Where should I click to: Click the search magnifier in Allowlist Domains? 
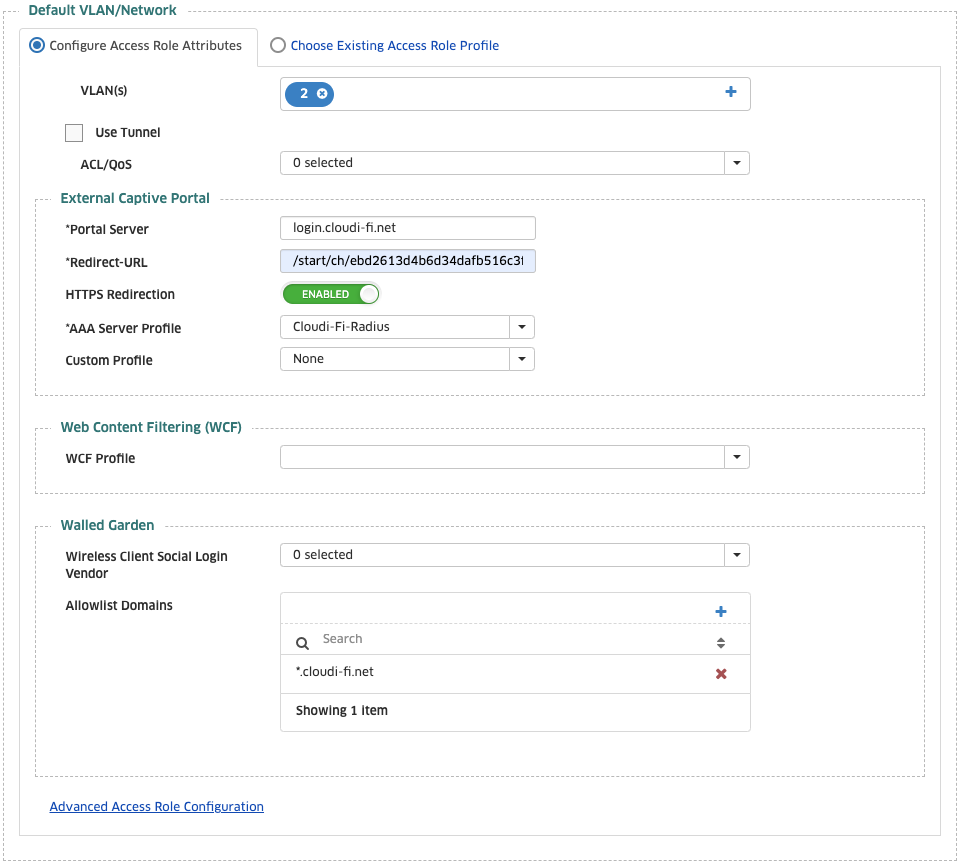301,640
